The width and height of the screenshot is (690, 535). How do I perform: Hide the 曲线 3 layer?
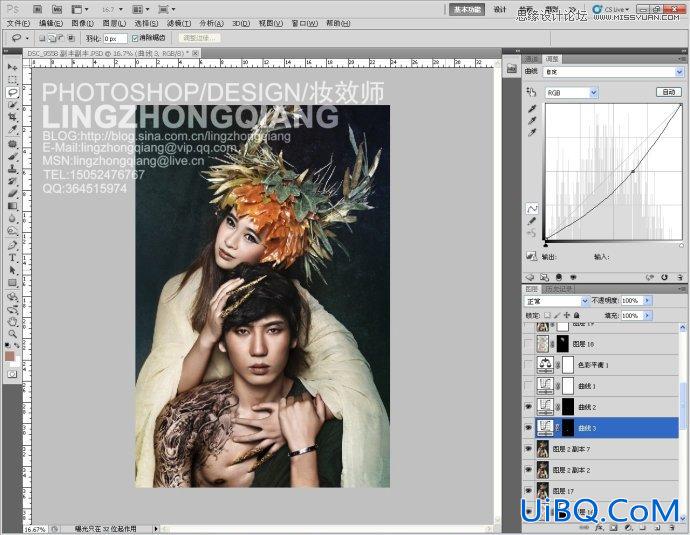click(529, 428)
